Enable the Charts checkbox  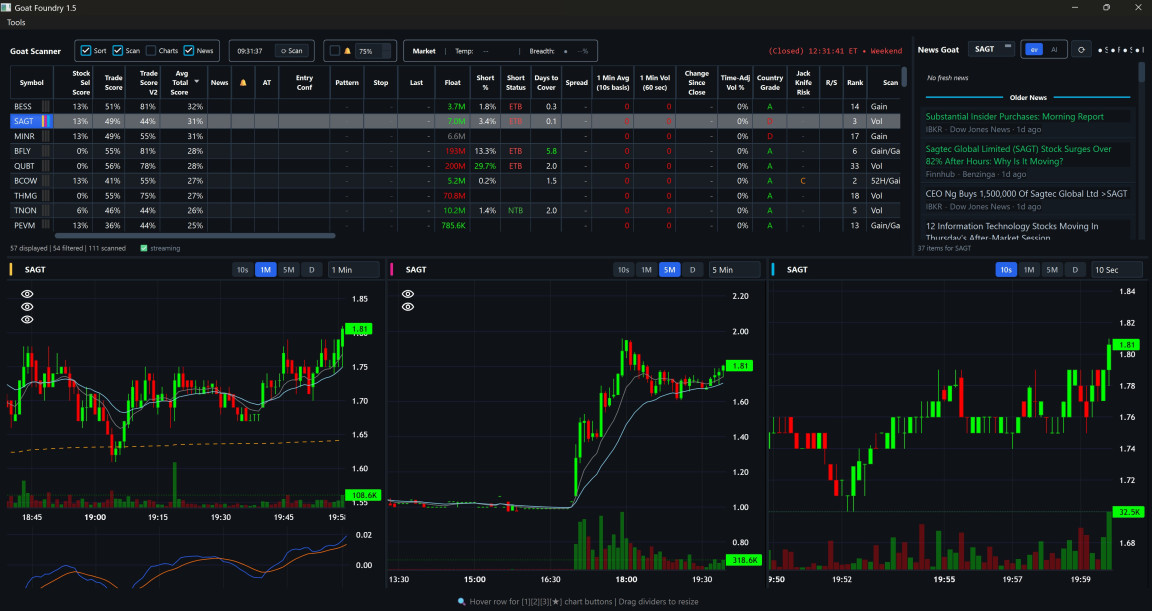coord(151,51)
